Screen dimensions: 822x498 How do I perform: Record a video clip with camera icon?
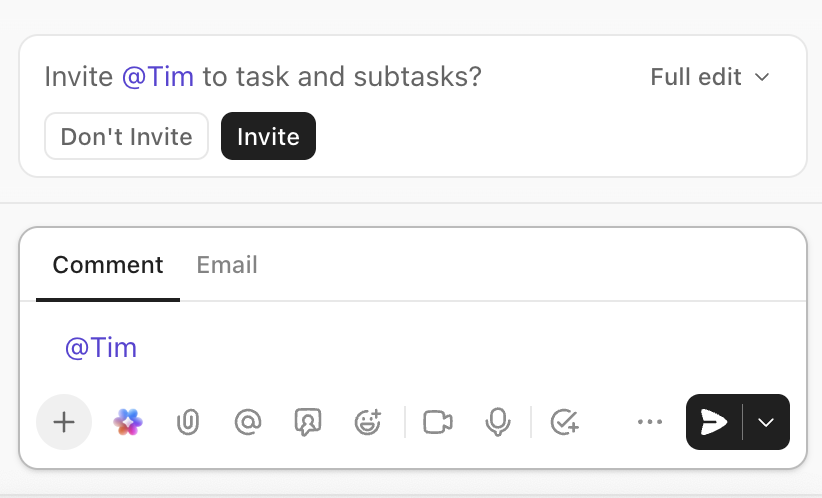438,422
